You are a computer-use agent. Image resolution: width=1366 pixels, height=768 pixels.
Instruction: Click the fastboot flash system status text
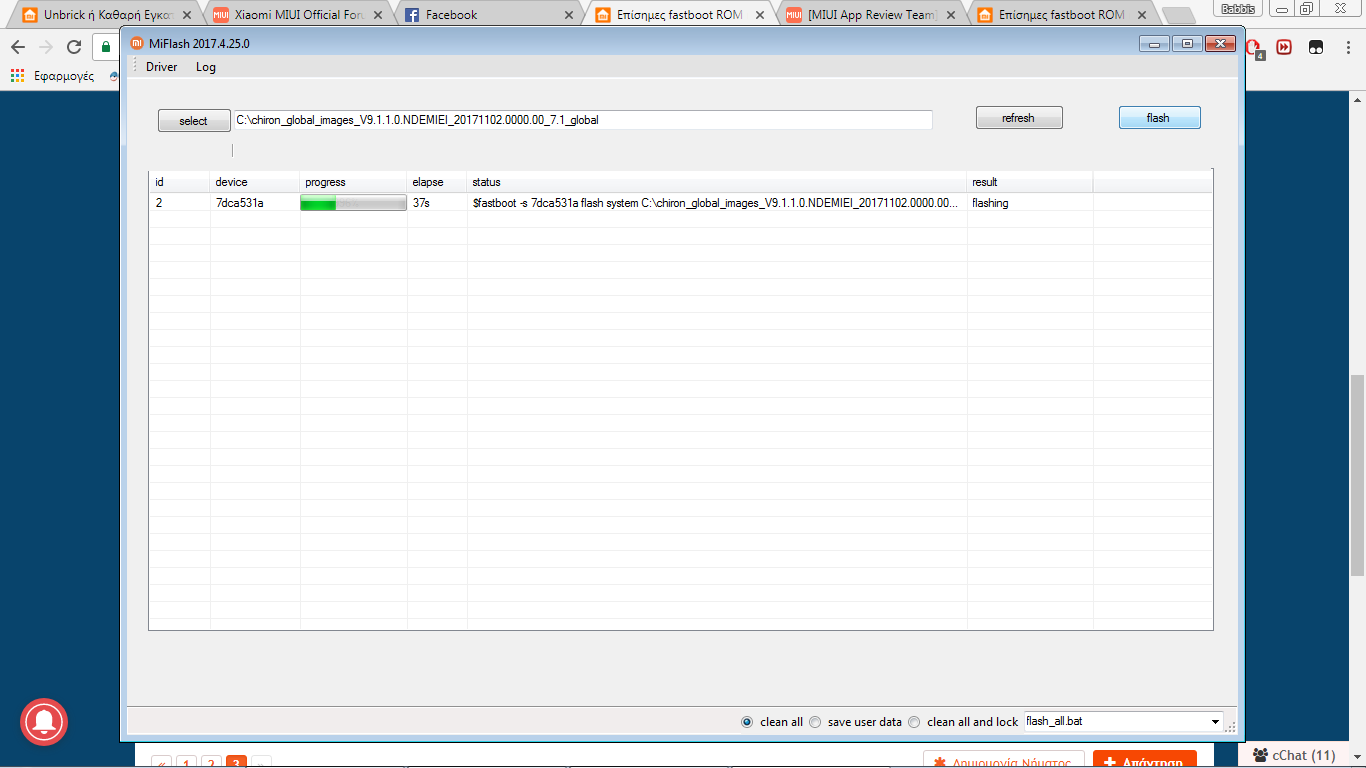coord(715,203)
